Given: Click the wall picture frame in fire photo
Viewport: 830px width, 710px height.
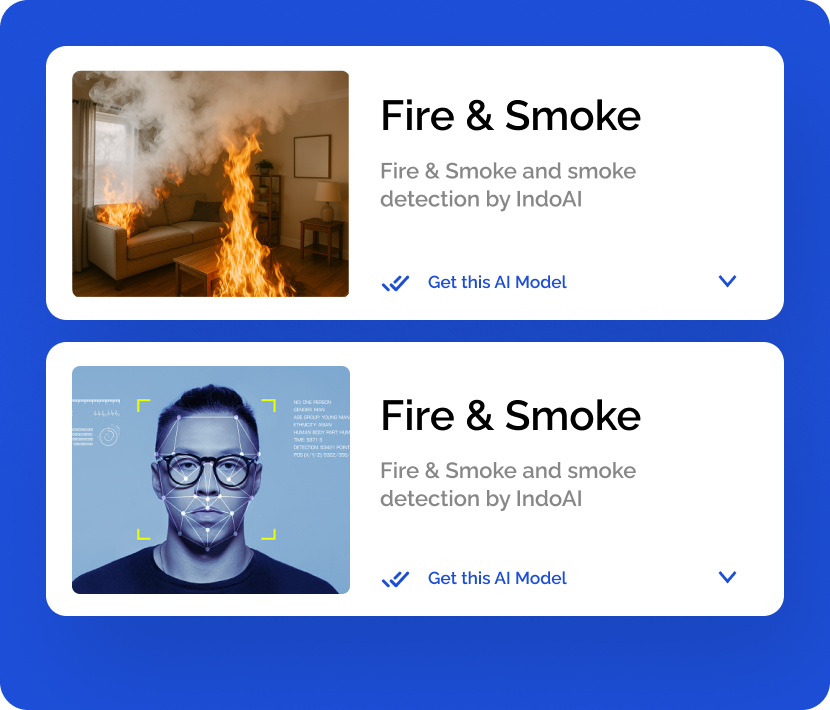Looking at the screenshot, I should click(312, 156).
